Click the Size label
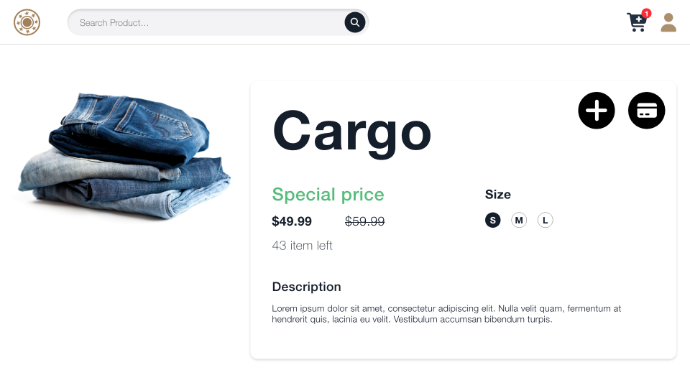Image resolution: width=690 pixels, height=388 pixels. (498, 194)
